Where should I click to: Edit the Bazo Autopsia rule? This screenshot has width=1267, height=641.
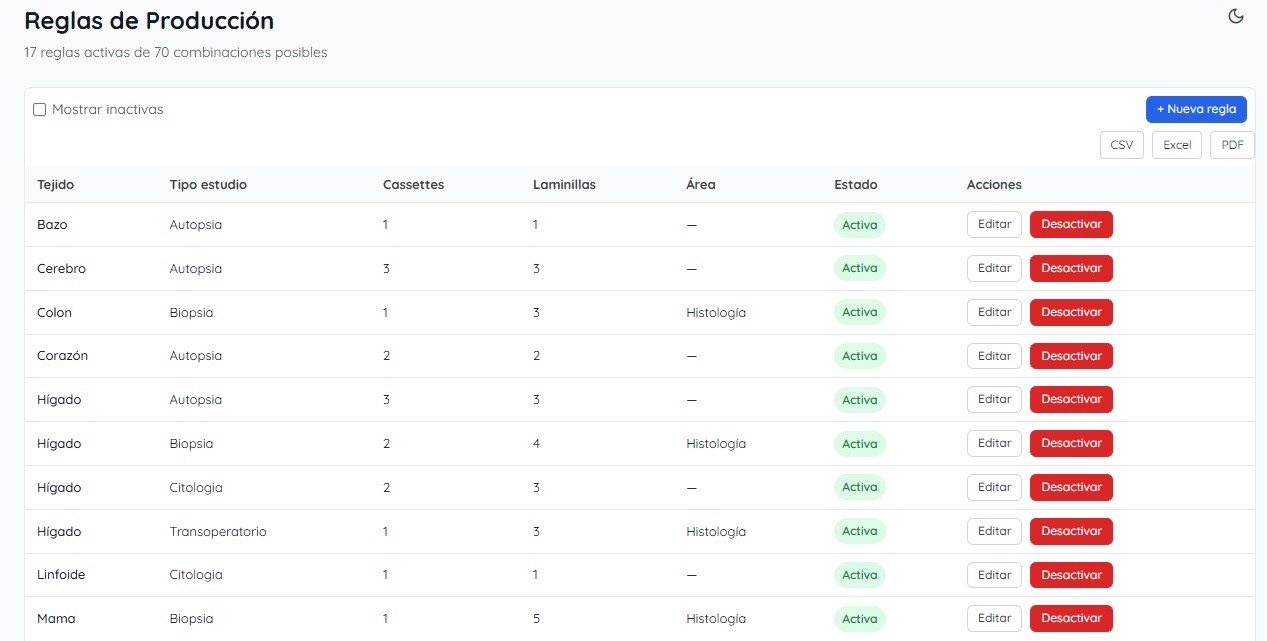[x=994, y=224]
